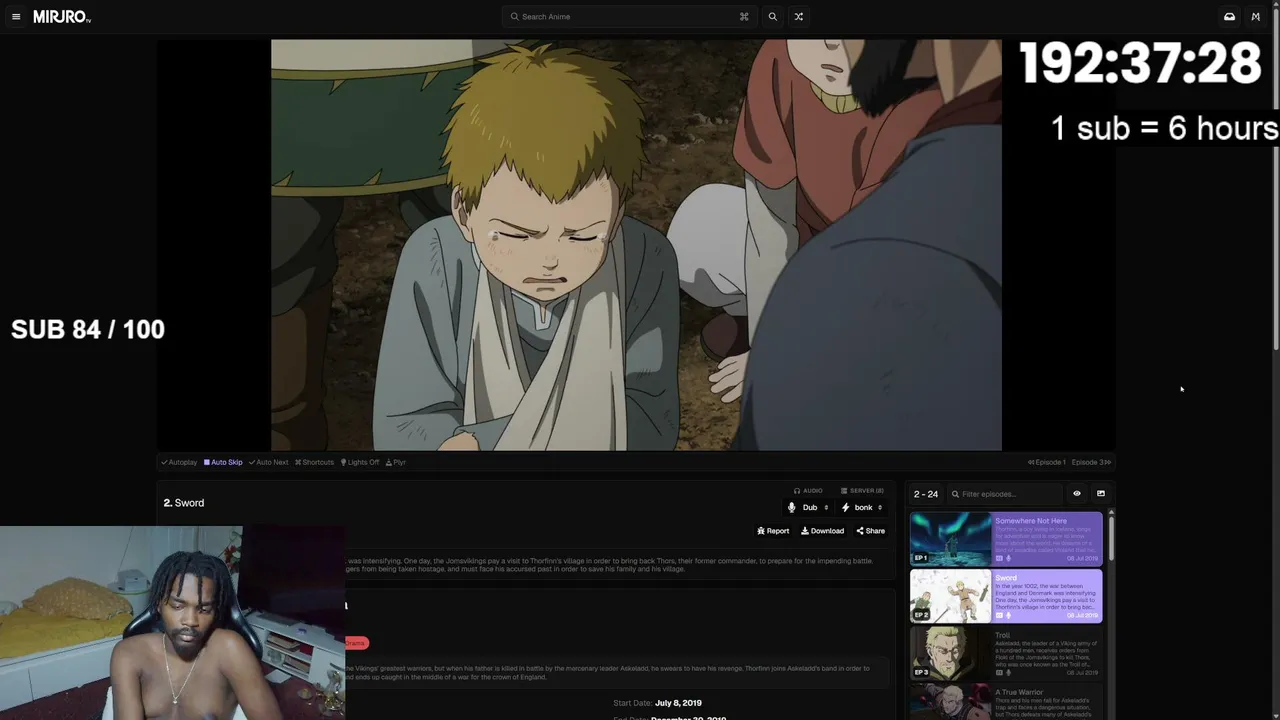This screenshot has height=720, width=1280.
Task: Select episode titled A True Warrior
Action: point(1019,692)
